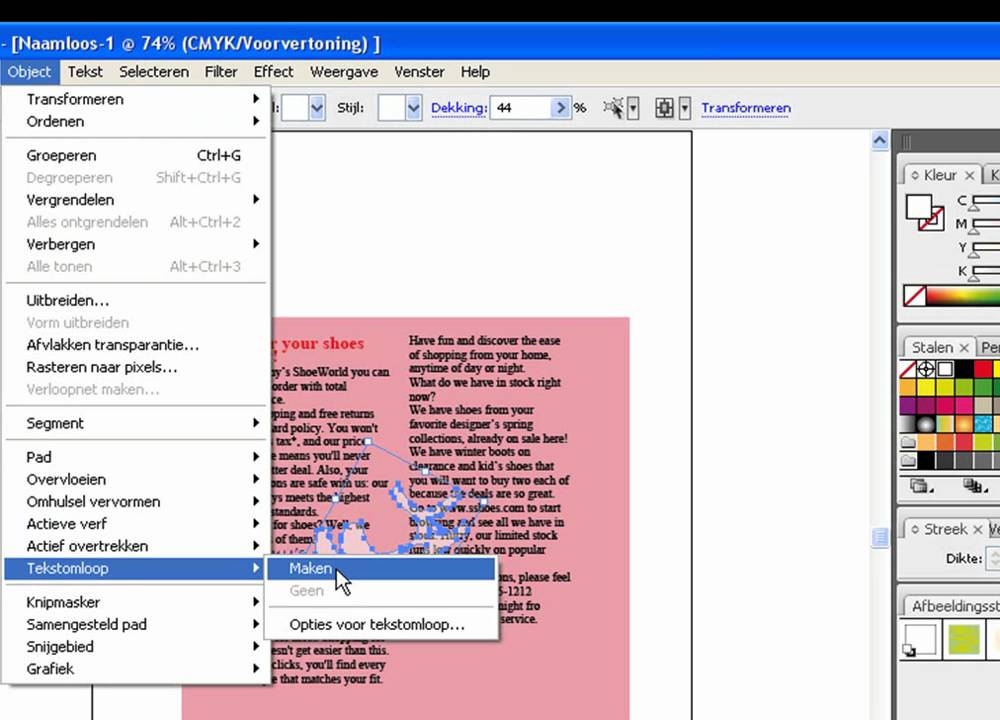The image size is (1000, 720).
Task: Choose Maken in the Tekstomloop submenu
Action: pos(381,568)
